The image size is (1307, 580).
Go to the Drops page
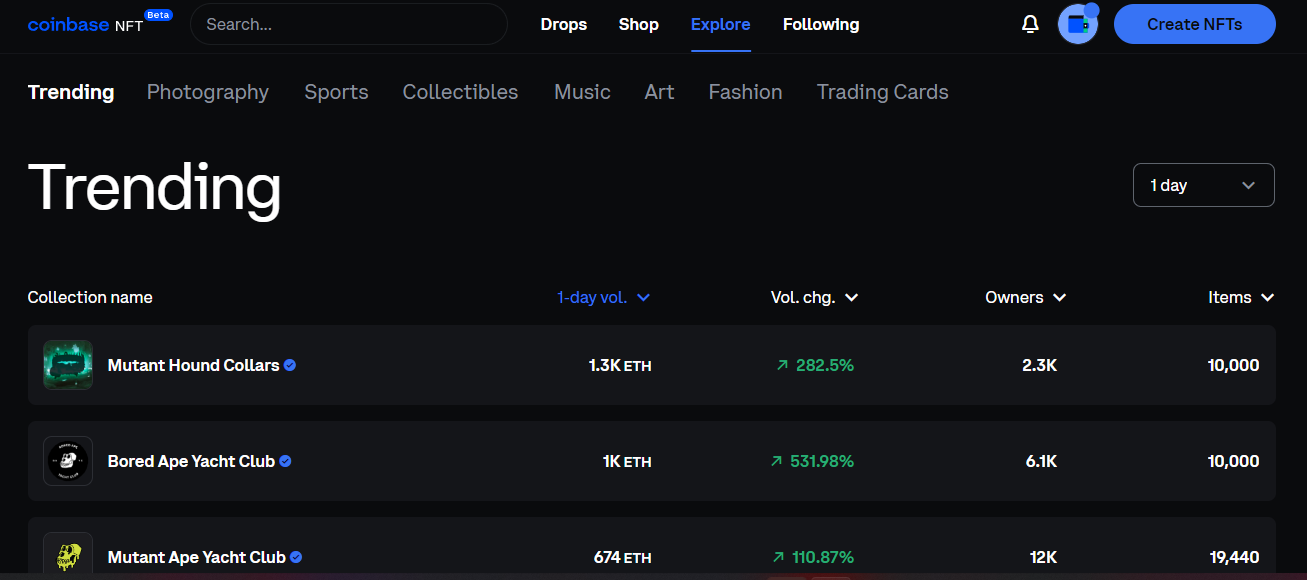564,24
